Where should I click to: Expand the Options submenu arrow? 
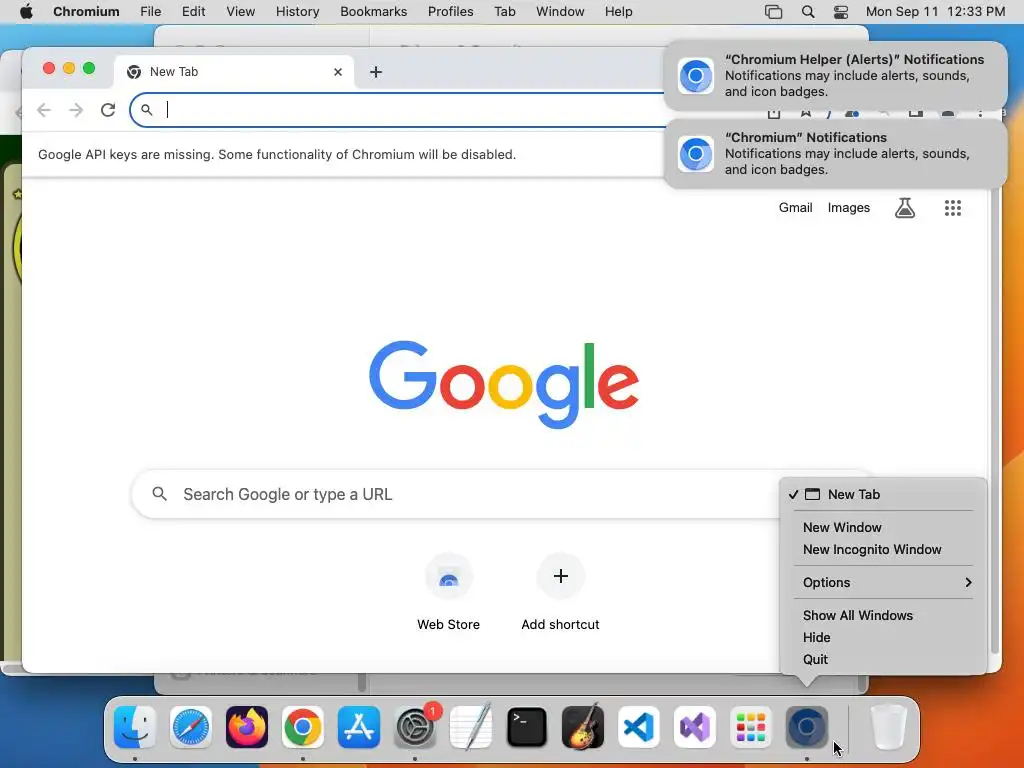click(x=968, y=583)
